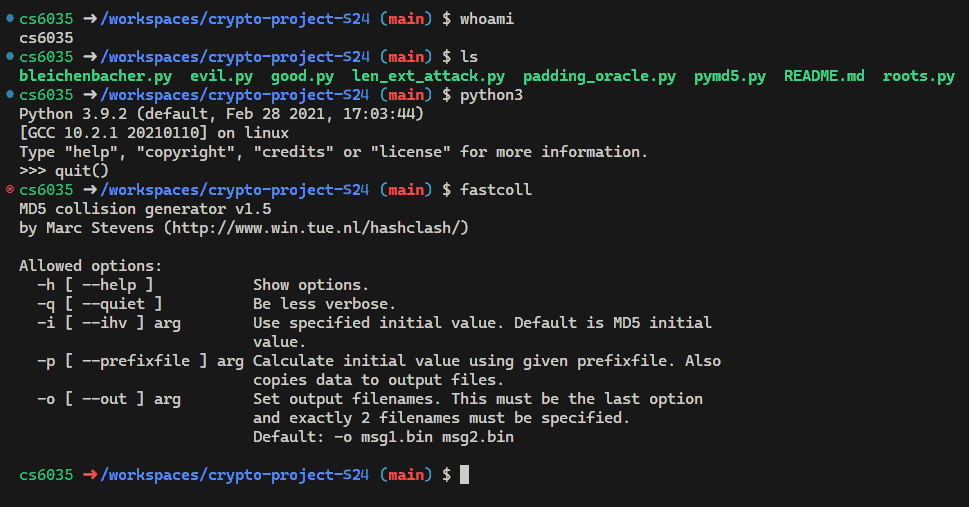Click the blue dot beside ls command
This screenshot has width=969, height=507.
click(x=10, y=56)
